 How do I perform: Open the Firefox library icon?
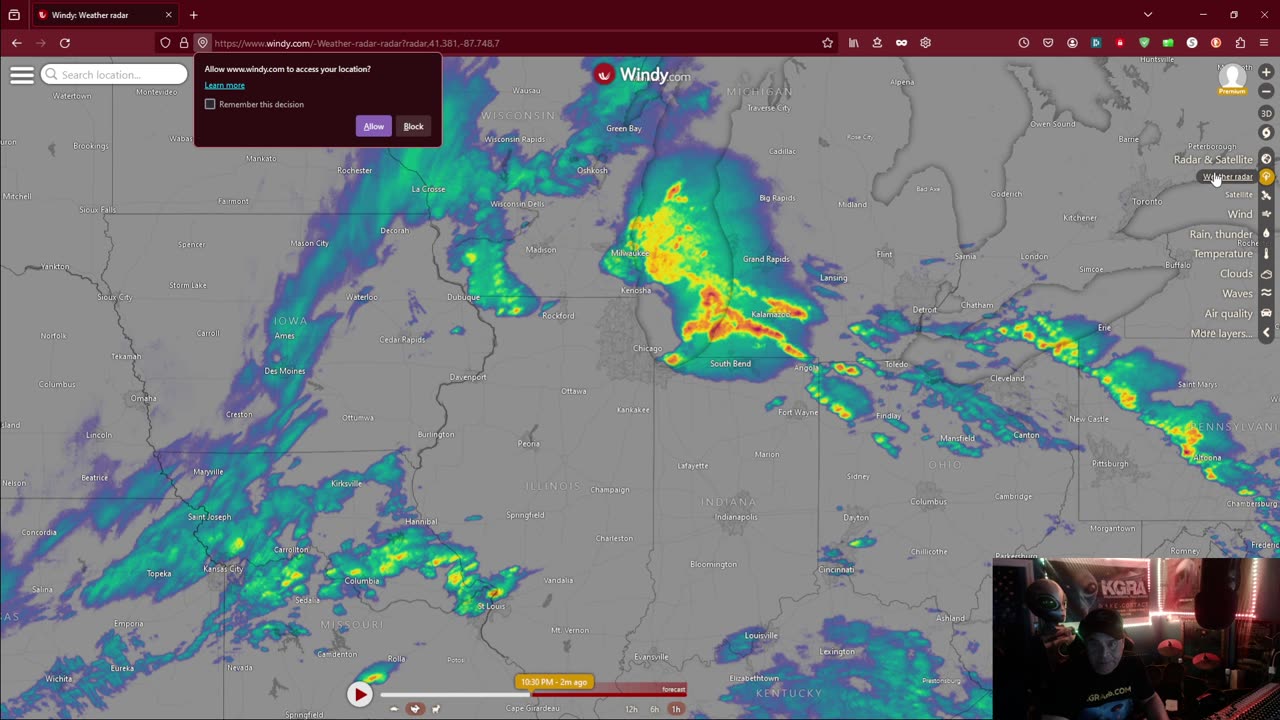(x=853, y=43)
